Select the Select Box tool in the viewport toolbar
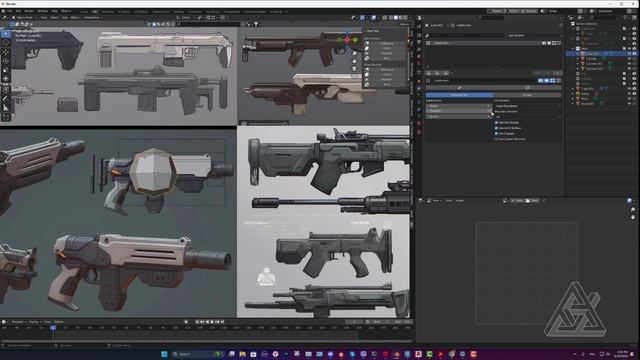This screenshot has height=360, width=640. coord(6,33)
